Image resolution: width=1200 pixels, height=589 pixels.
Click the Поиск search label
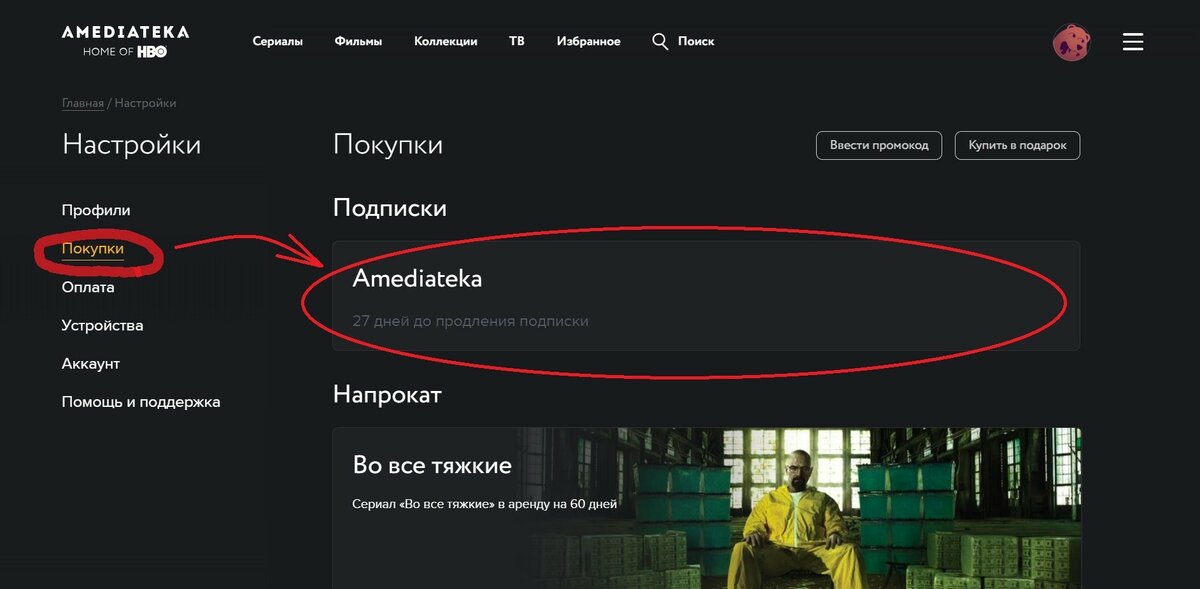696,41
